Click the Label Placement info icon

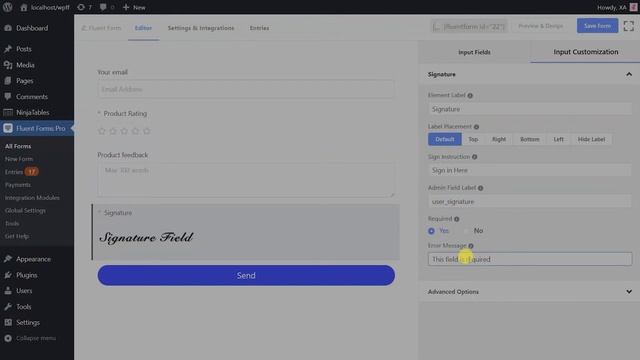(x=476, y=127)
